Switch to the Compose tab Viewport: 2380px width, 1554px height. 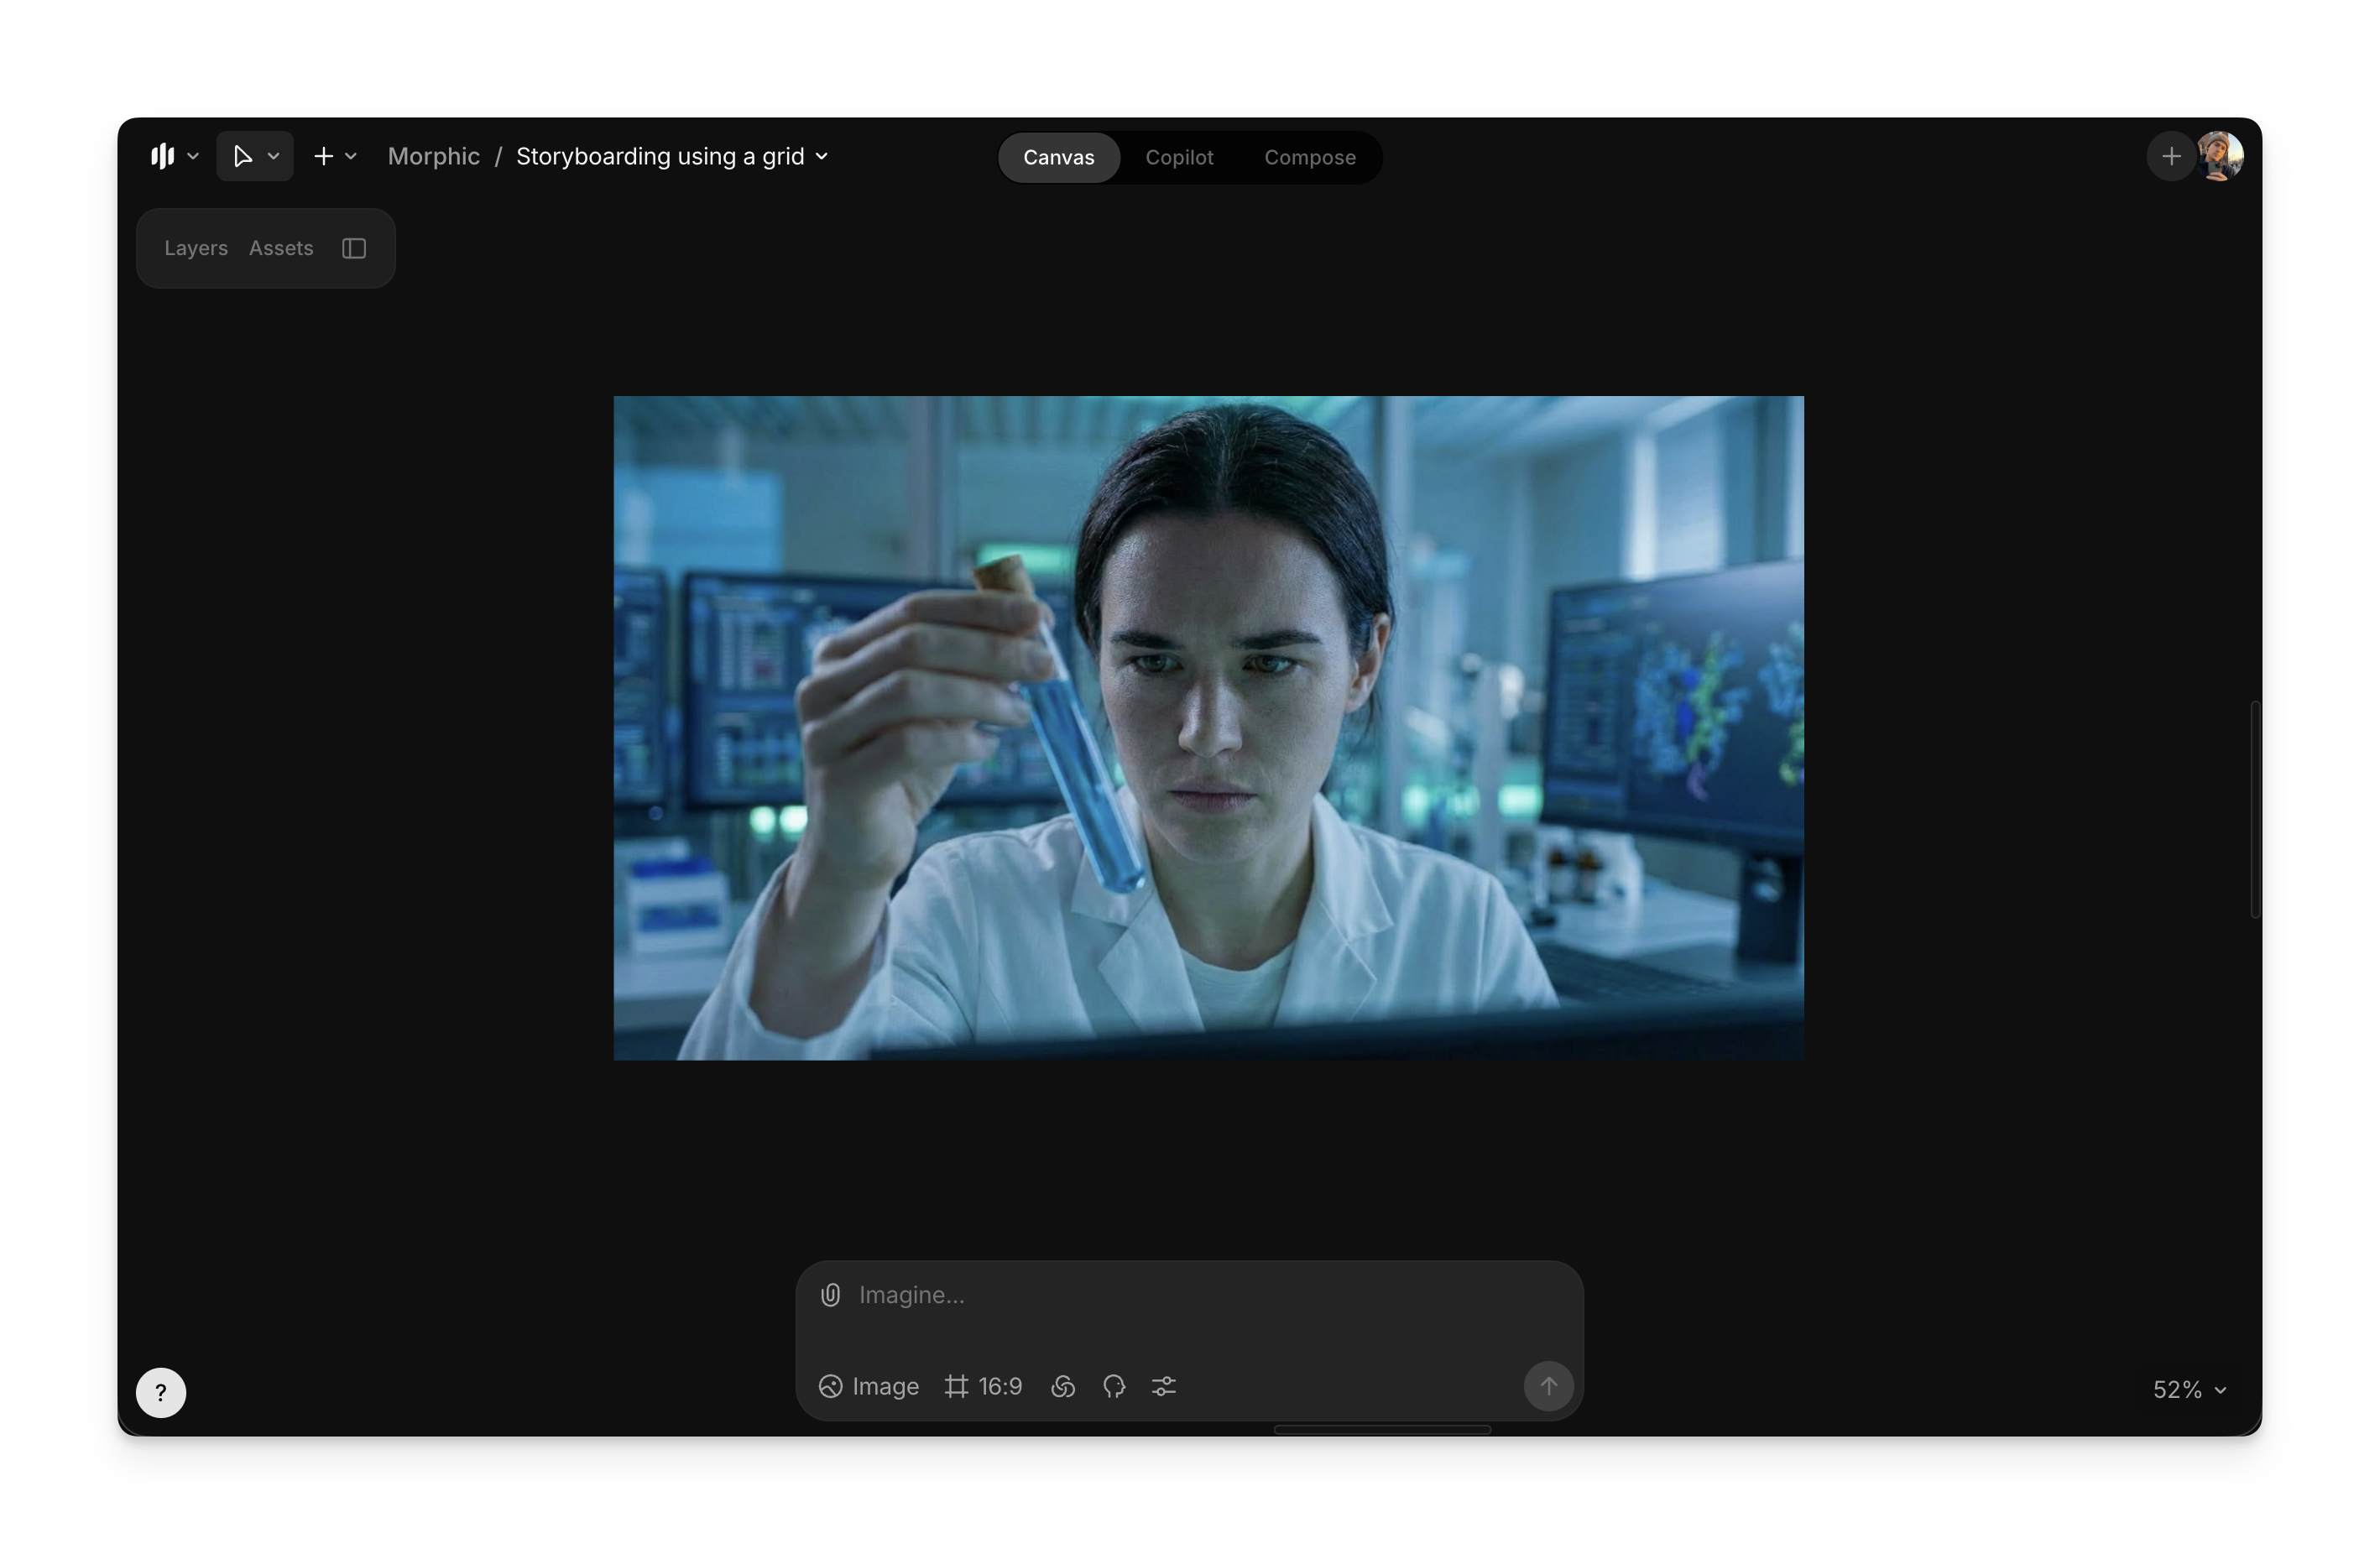pos(1309,158)
